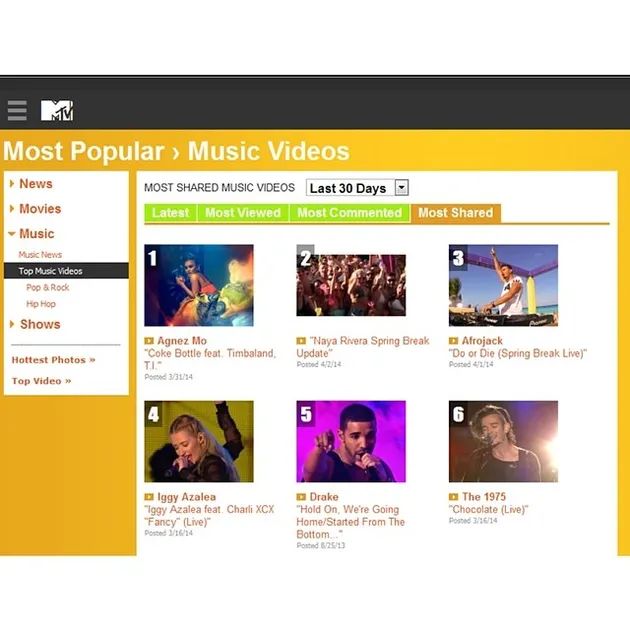Open the Movies sidebar link

click(40, 209)
